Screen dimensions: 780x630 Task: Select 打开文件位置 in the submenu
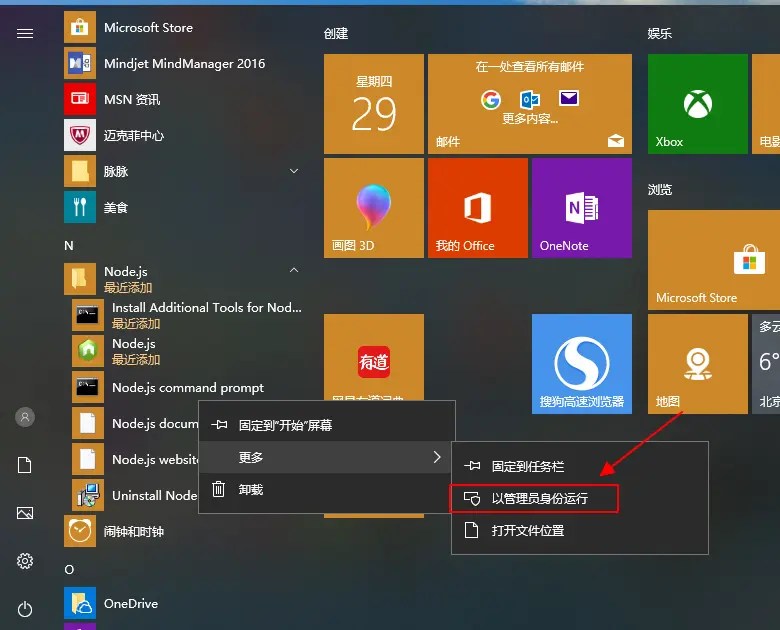[x=580, y=530]
